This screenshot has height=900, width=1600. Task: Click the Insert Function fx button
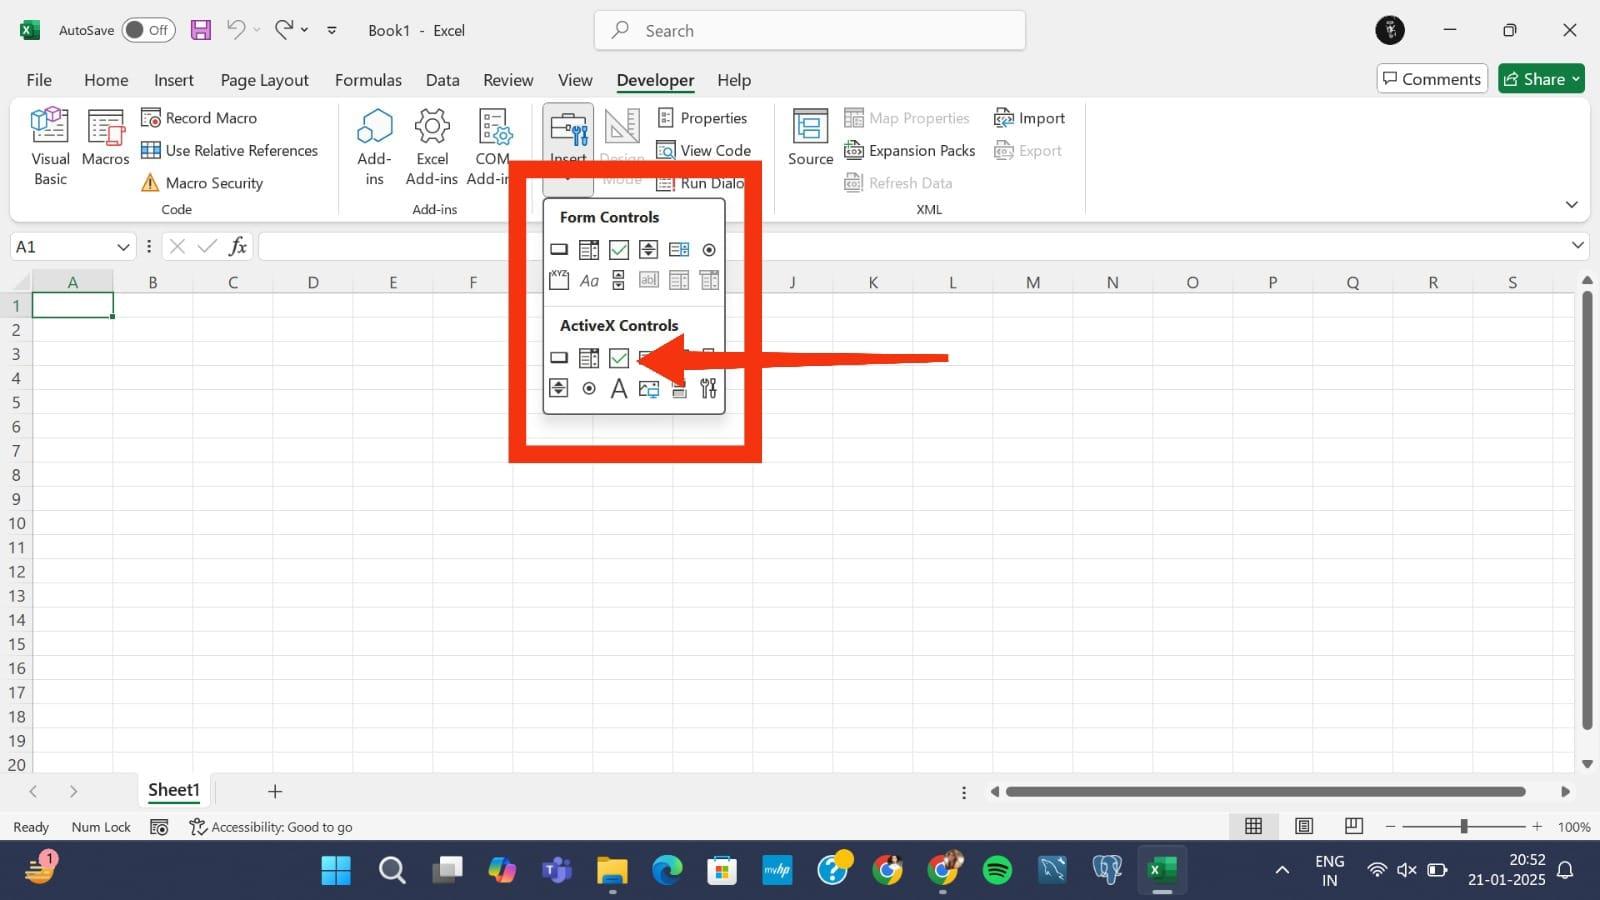tap(238, 246)
